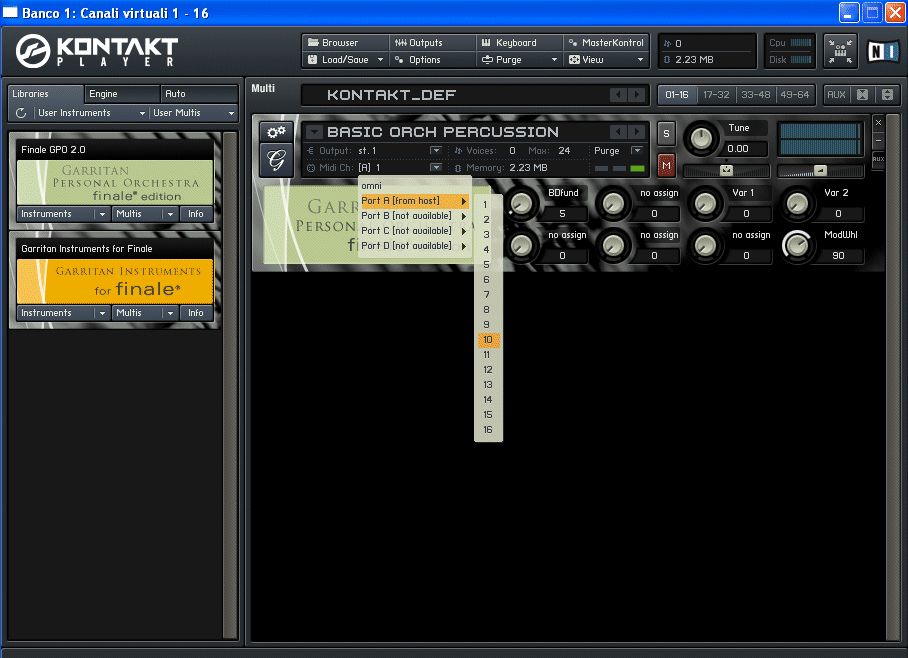Screen dimensions: 908x658
Task: Open the View dropdown menu
Action: click(606, 60)
